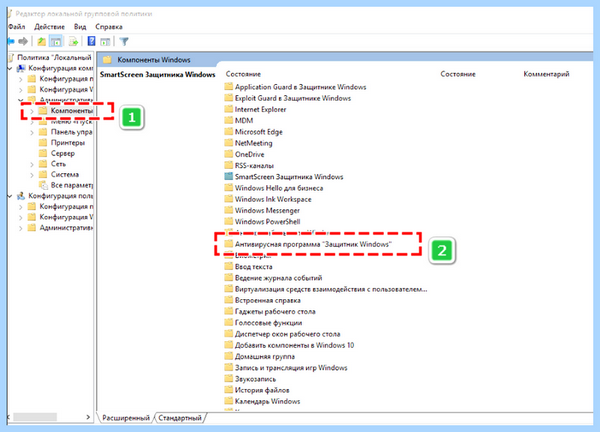
Task: Click the Back arrow toolbar icon
Action: click(x=11, y=41)
